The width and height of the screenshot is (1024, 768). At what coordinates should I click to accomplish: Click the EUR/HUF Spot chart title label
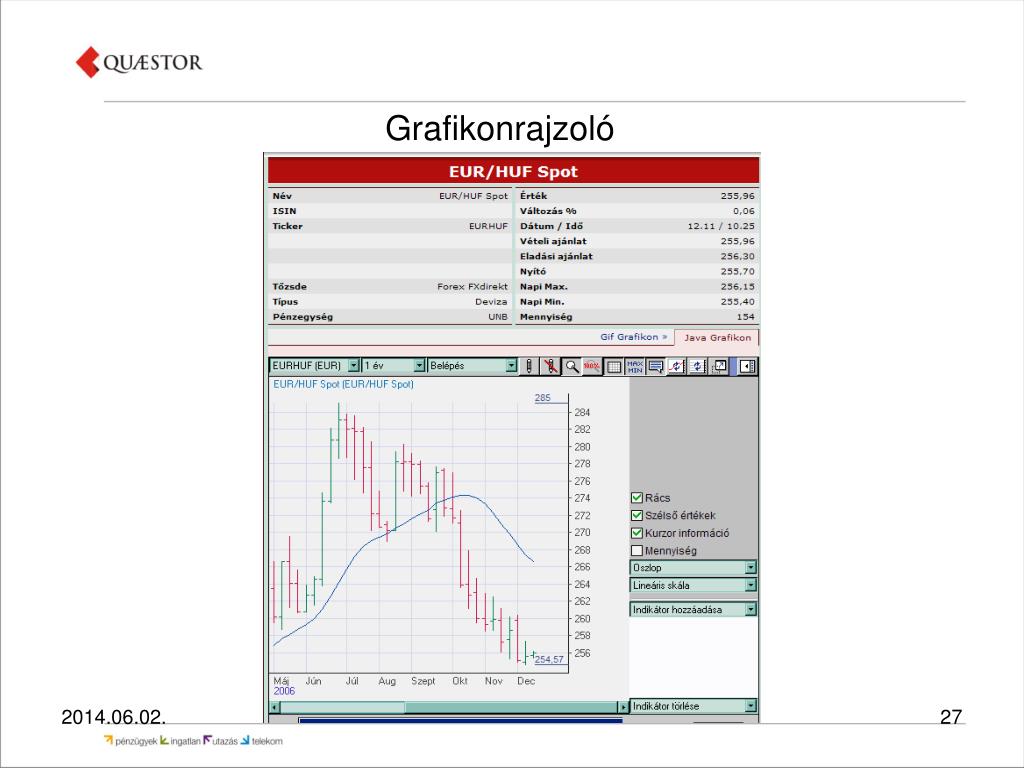click(x=343, y=384)
